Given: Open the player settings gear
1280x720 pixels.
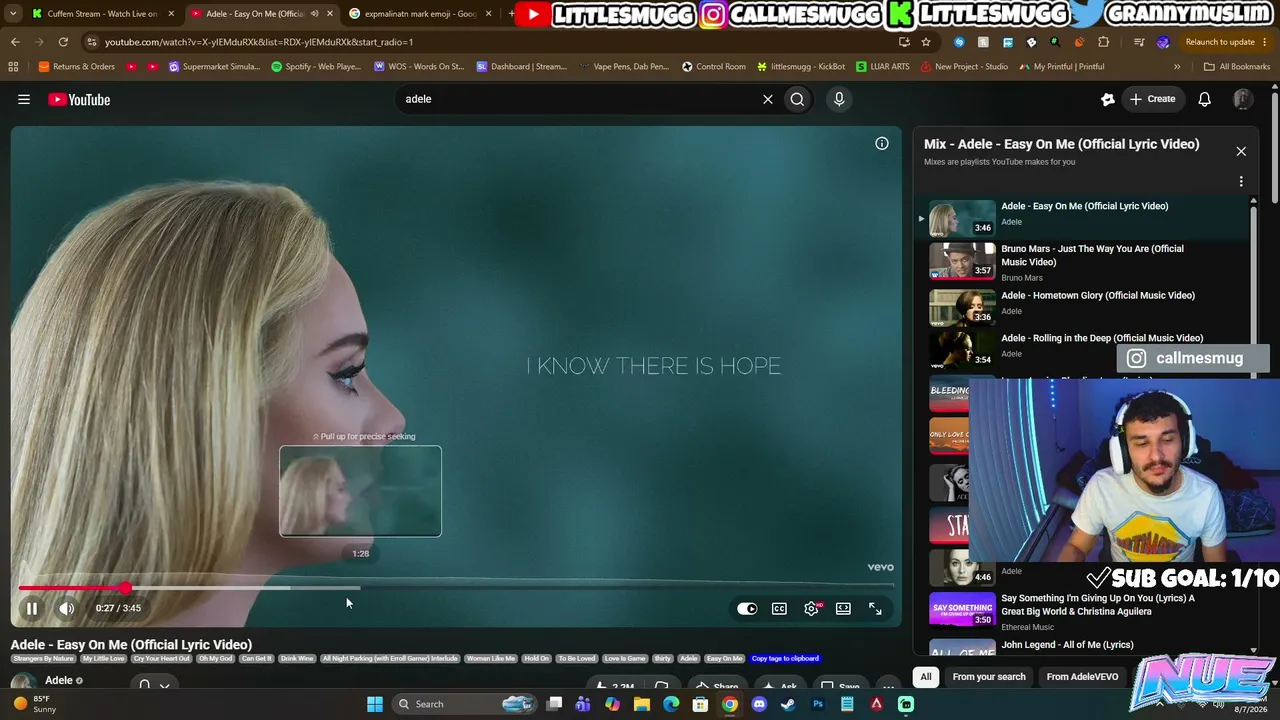Looking at the screenshot, I should (x=812, y=608).
